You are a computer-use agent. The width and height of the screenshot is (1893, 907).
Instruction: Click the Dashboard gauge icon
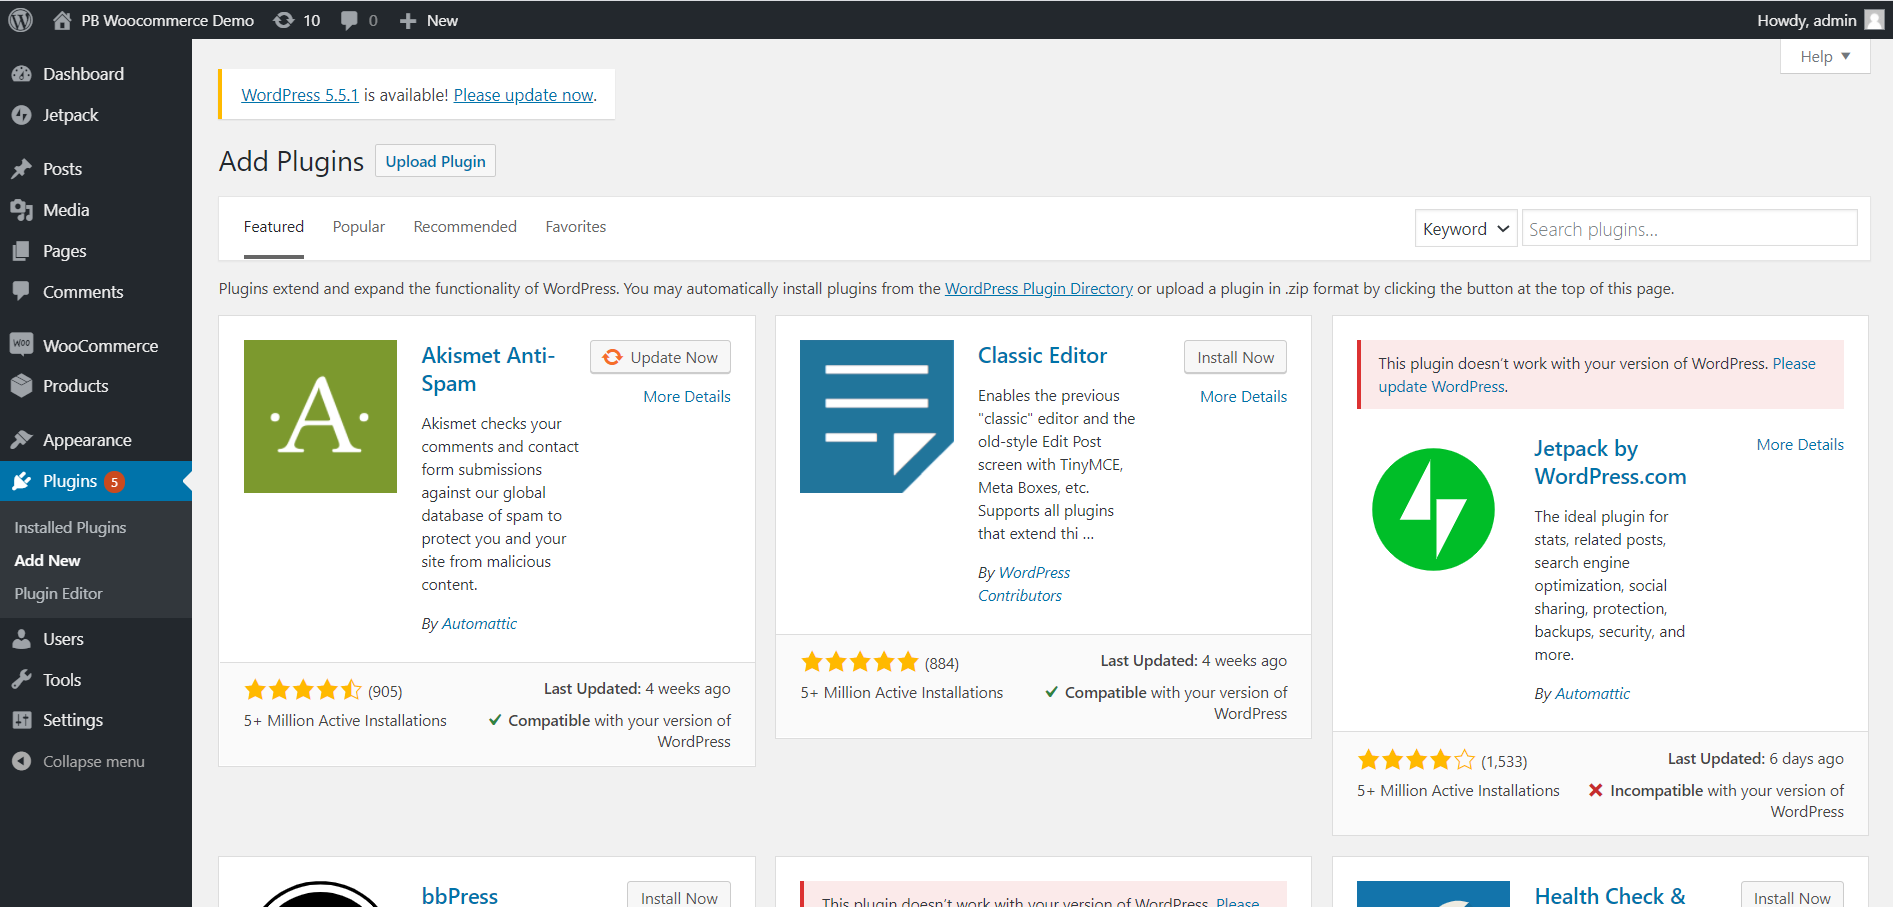tap(22, 74)
